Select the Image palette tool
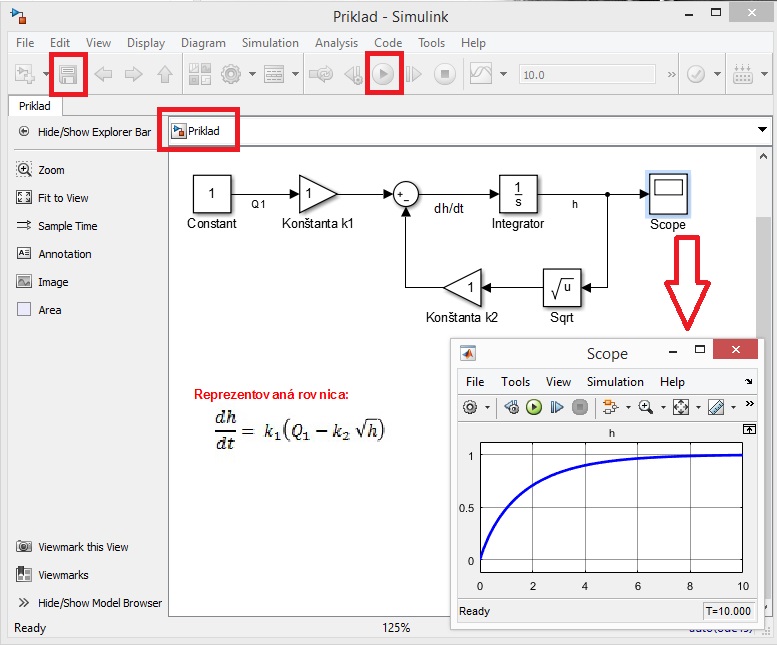This screenshot has width=777, height=645. click(x=42, y=282)
